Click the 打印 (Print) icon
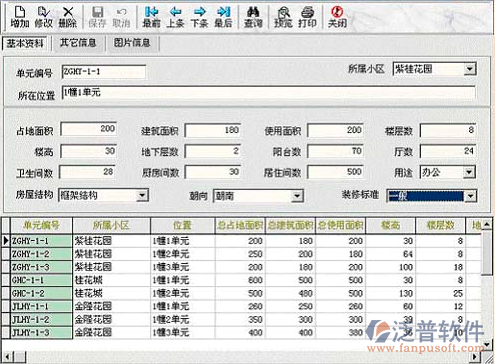495x364 pixels. [x=307, y=17]
